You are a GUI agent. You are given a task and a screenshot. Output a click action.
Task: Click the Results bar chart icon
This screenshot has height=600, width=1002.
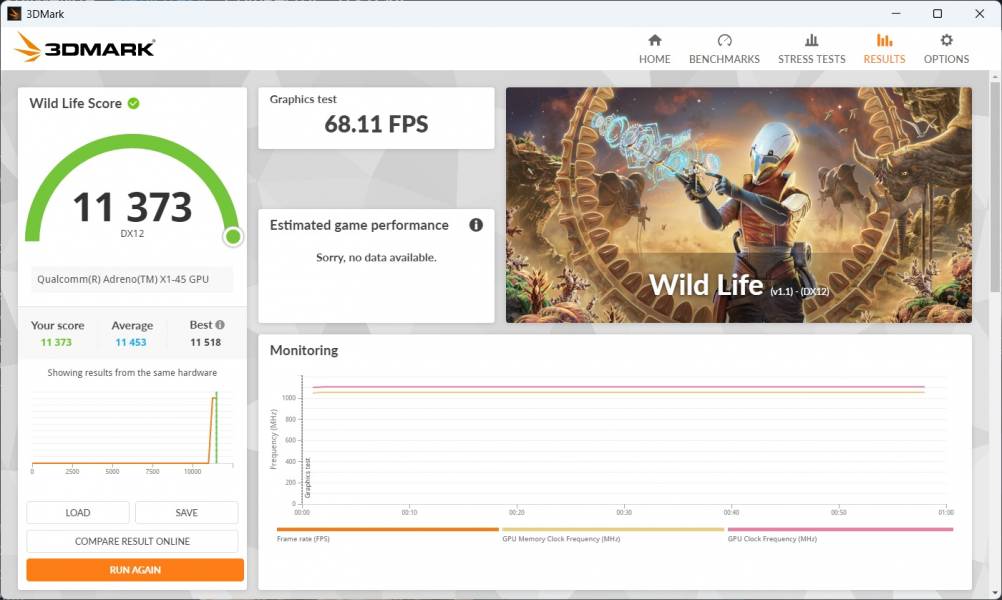click(x=884, y=40)
